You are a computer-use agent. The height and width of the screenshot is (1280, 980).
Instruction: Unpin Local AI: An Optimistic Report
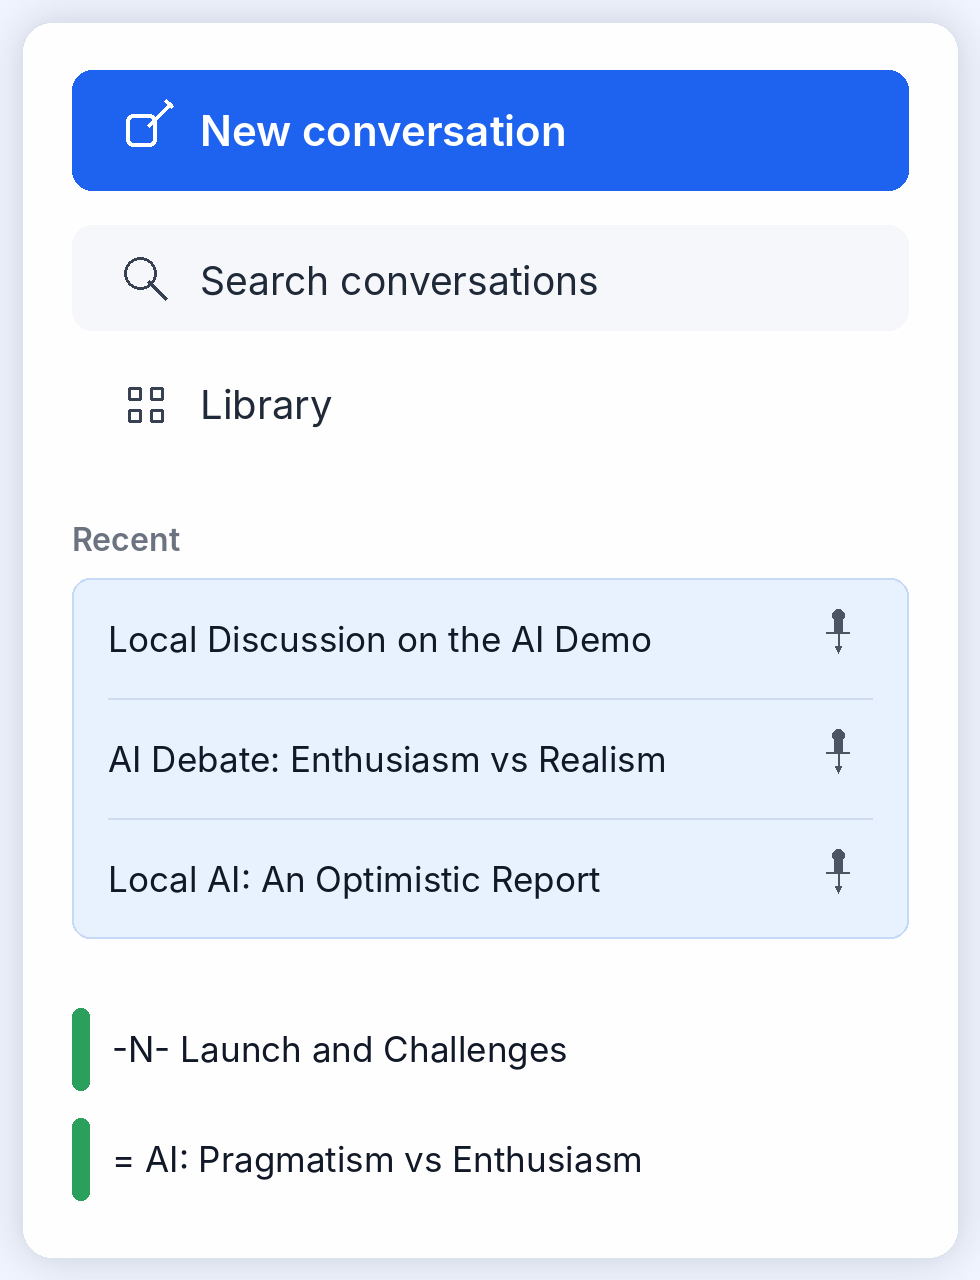[x=839, y=871]
